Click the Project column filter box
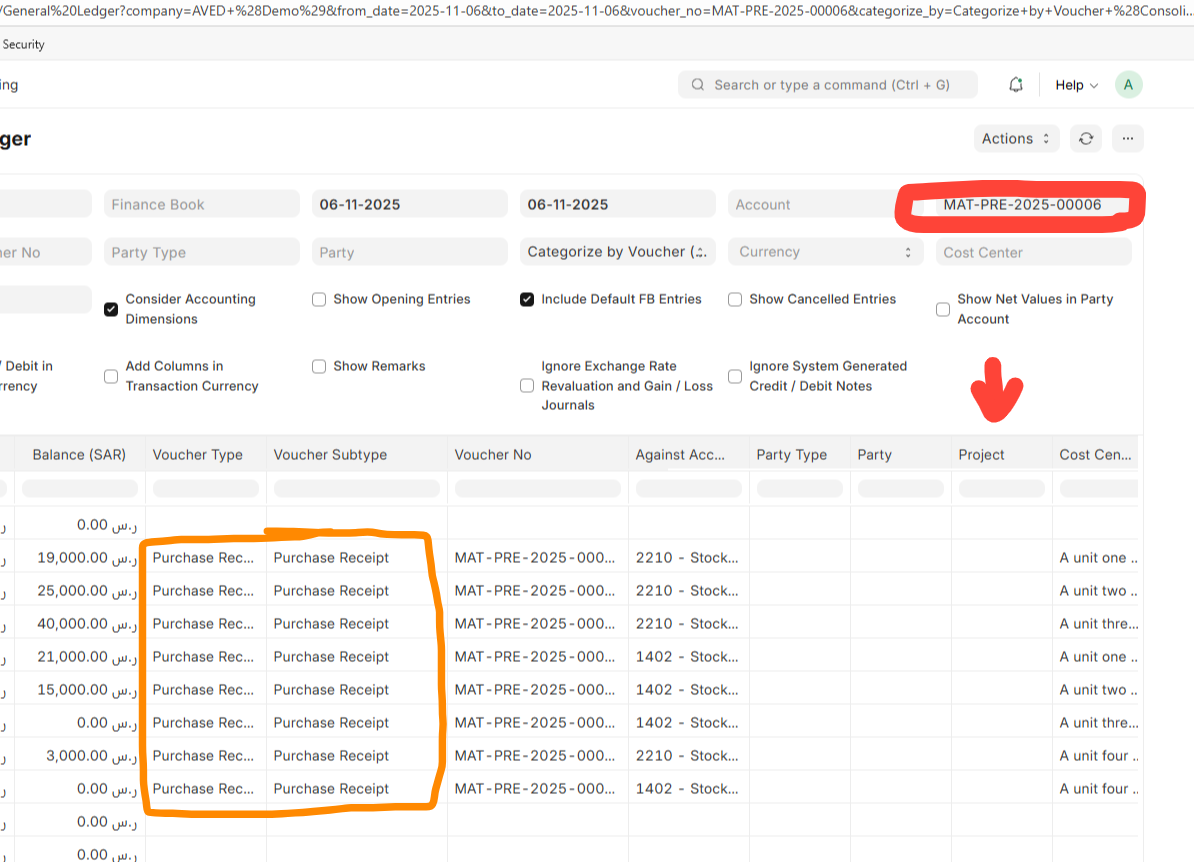Screen dimensions: 1194x862 tap(1001, 489)
